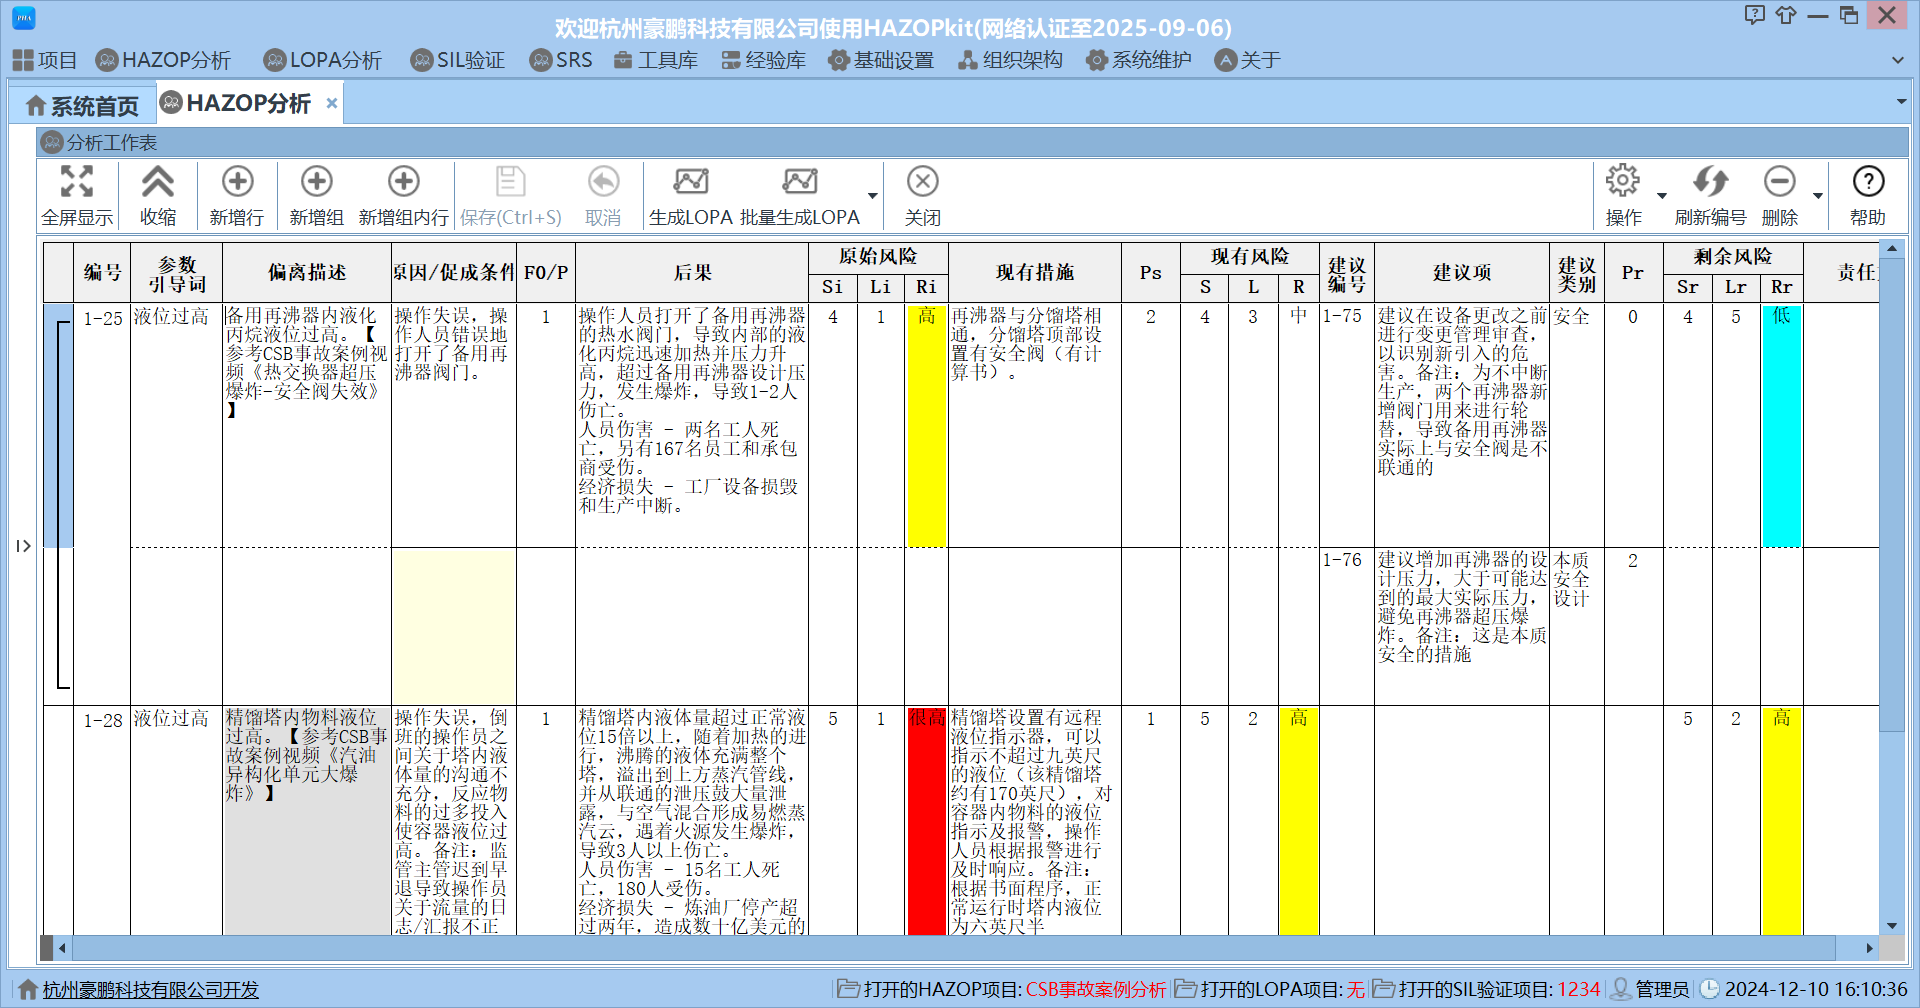This screenshot has height=1008, width=1920.
Task: Click 批量生成LOPA toolbar icon
Action: (799, 182)
